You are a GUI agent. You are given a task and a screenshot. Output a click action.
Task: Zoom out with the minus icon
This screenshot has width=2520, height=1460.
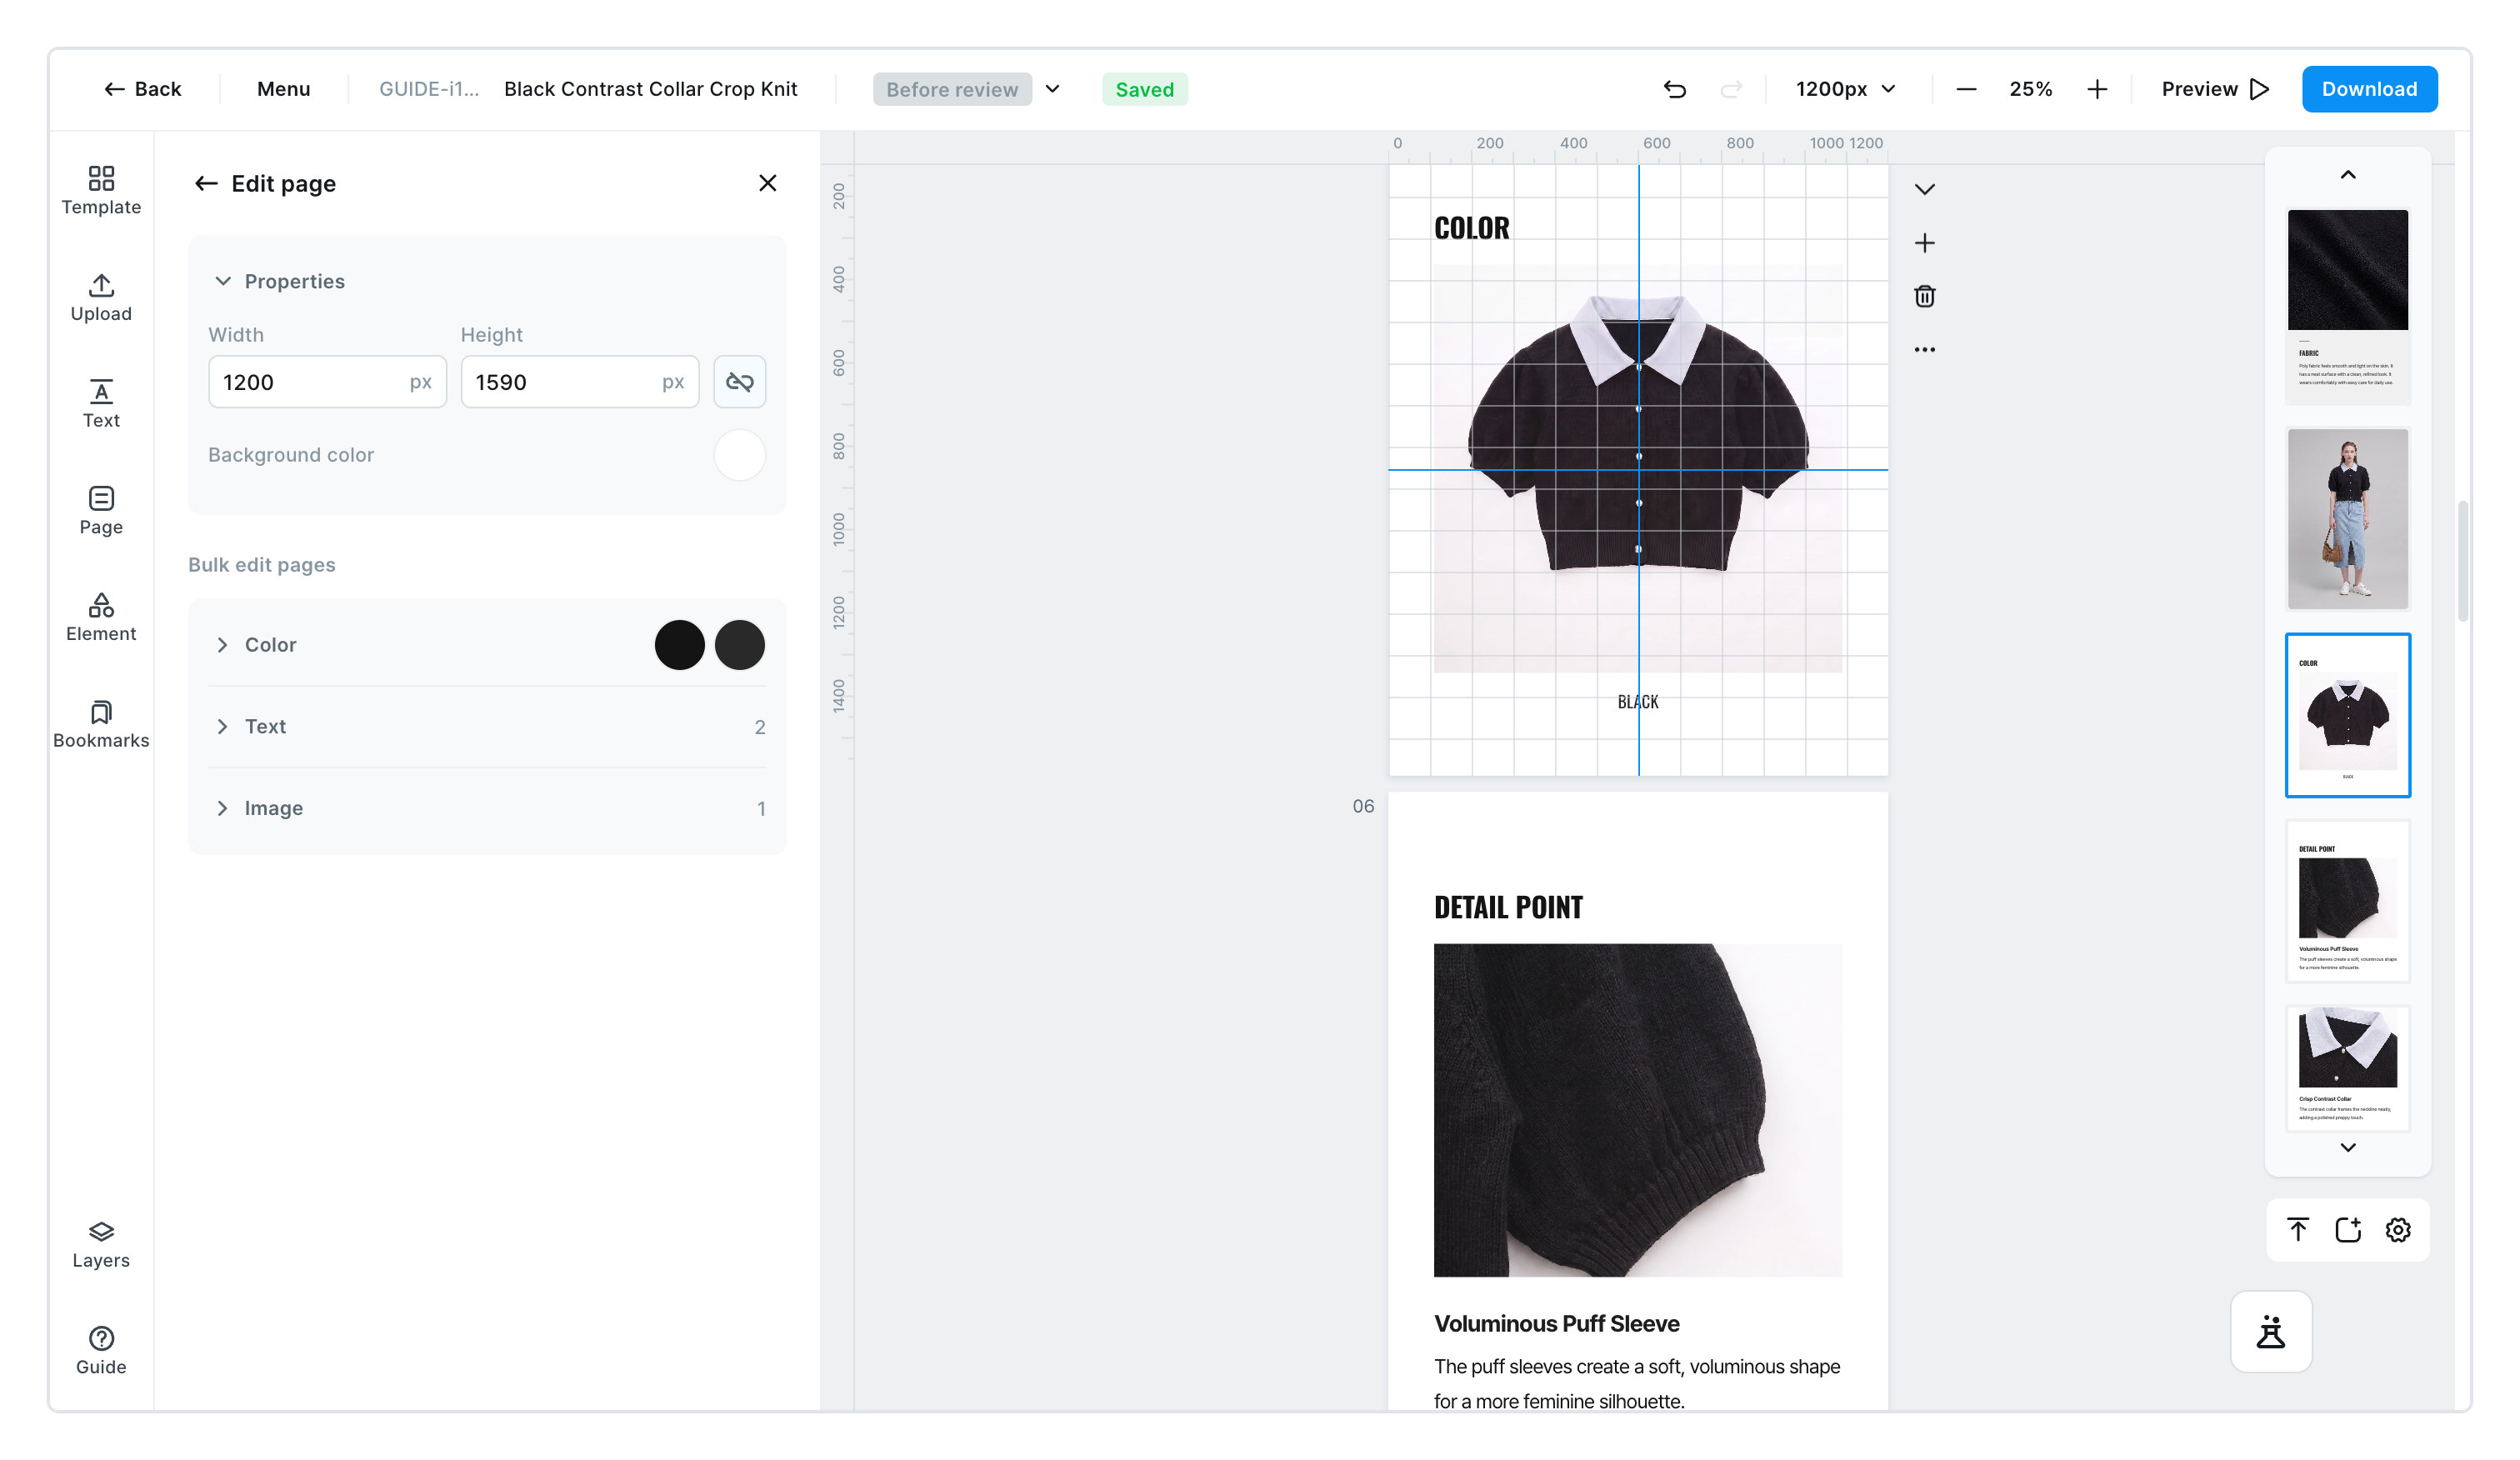pos(1966,89)
